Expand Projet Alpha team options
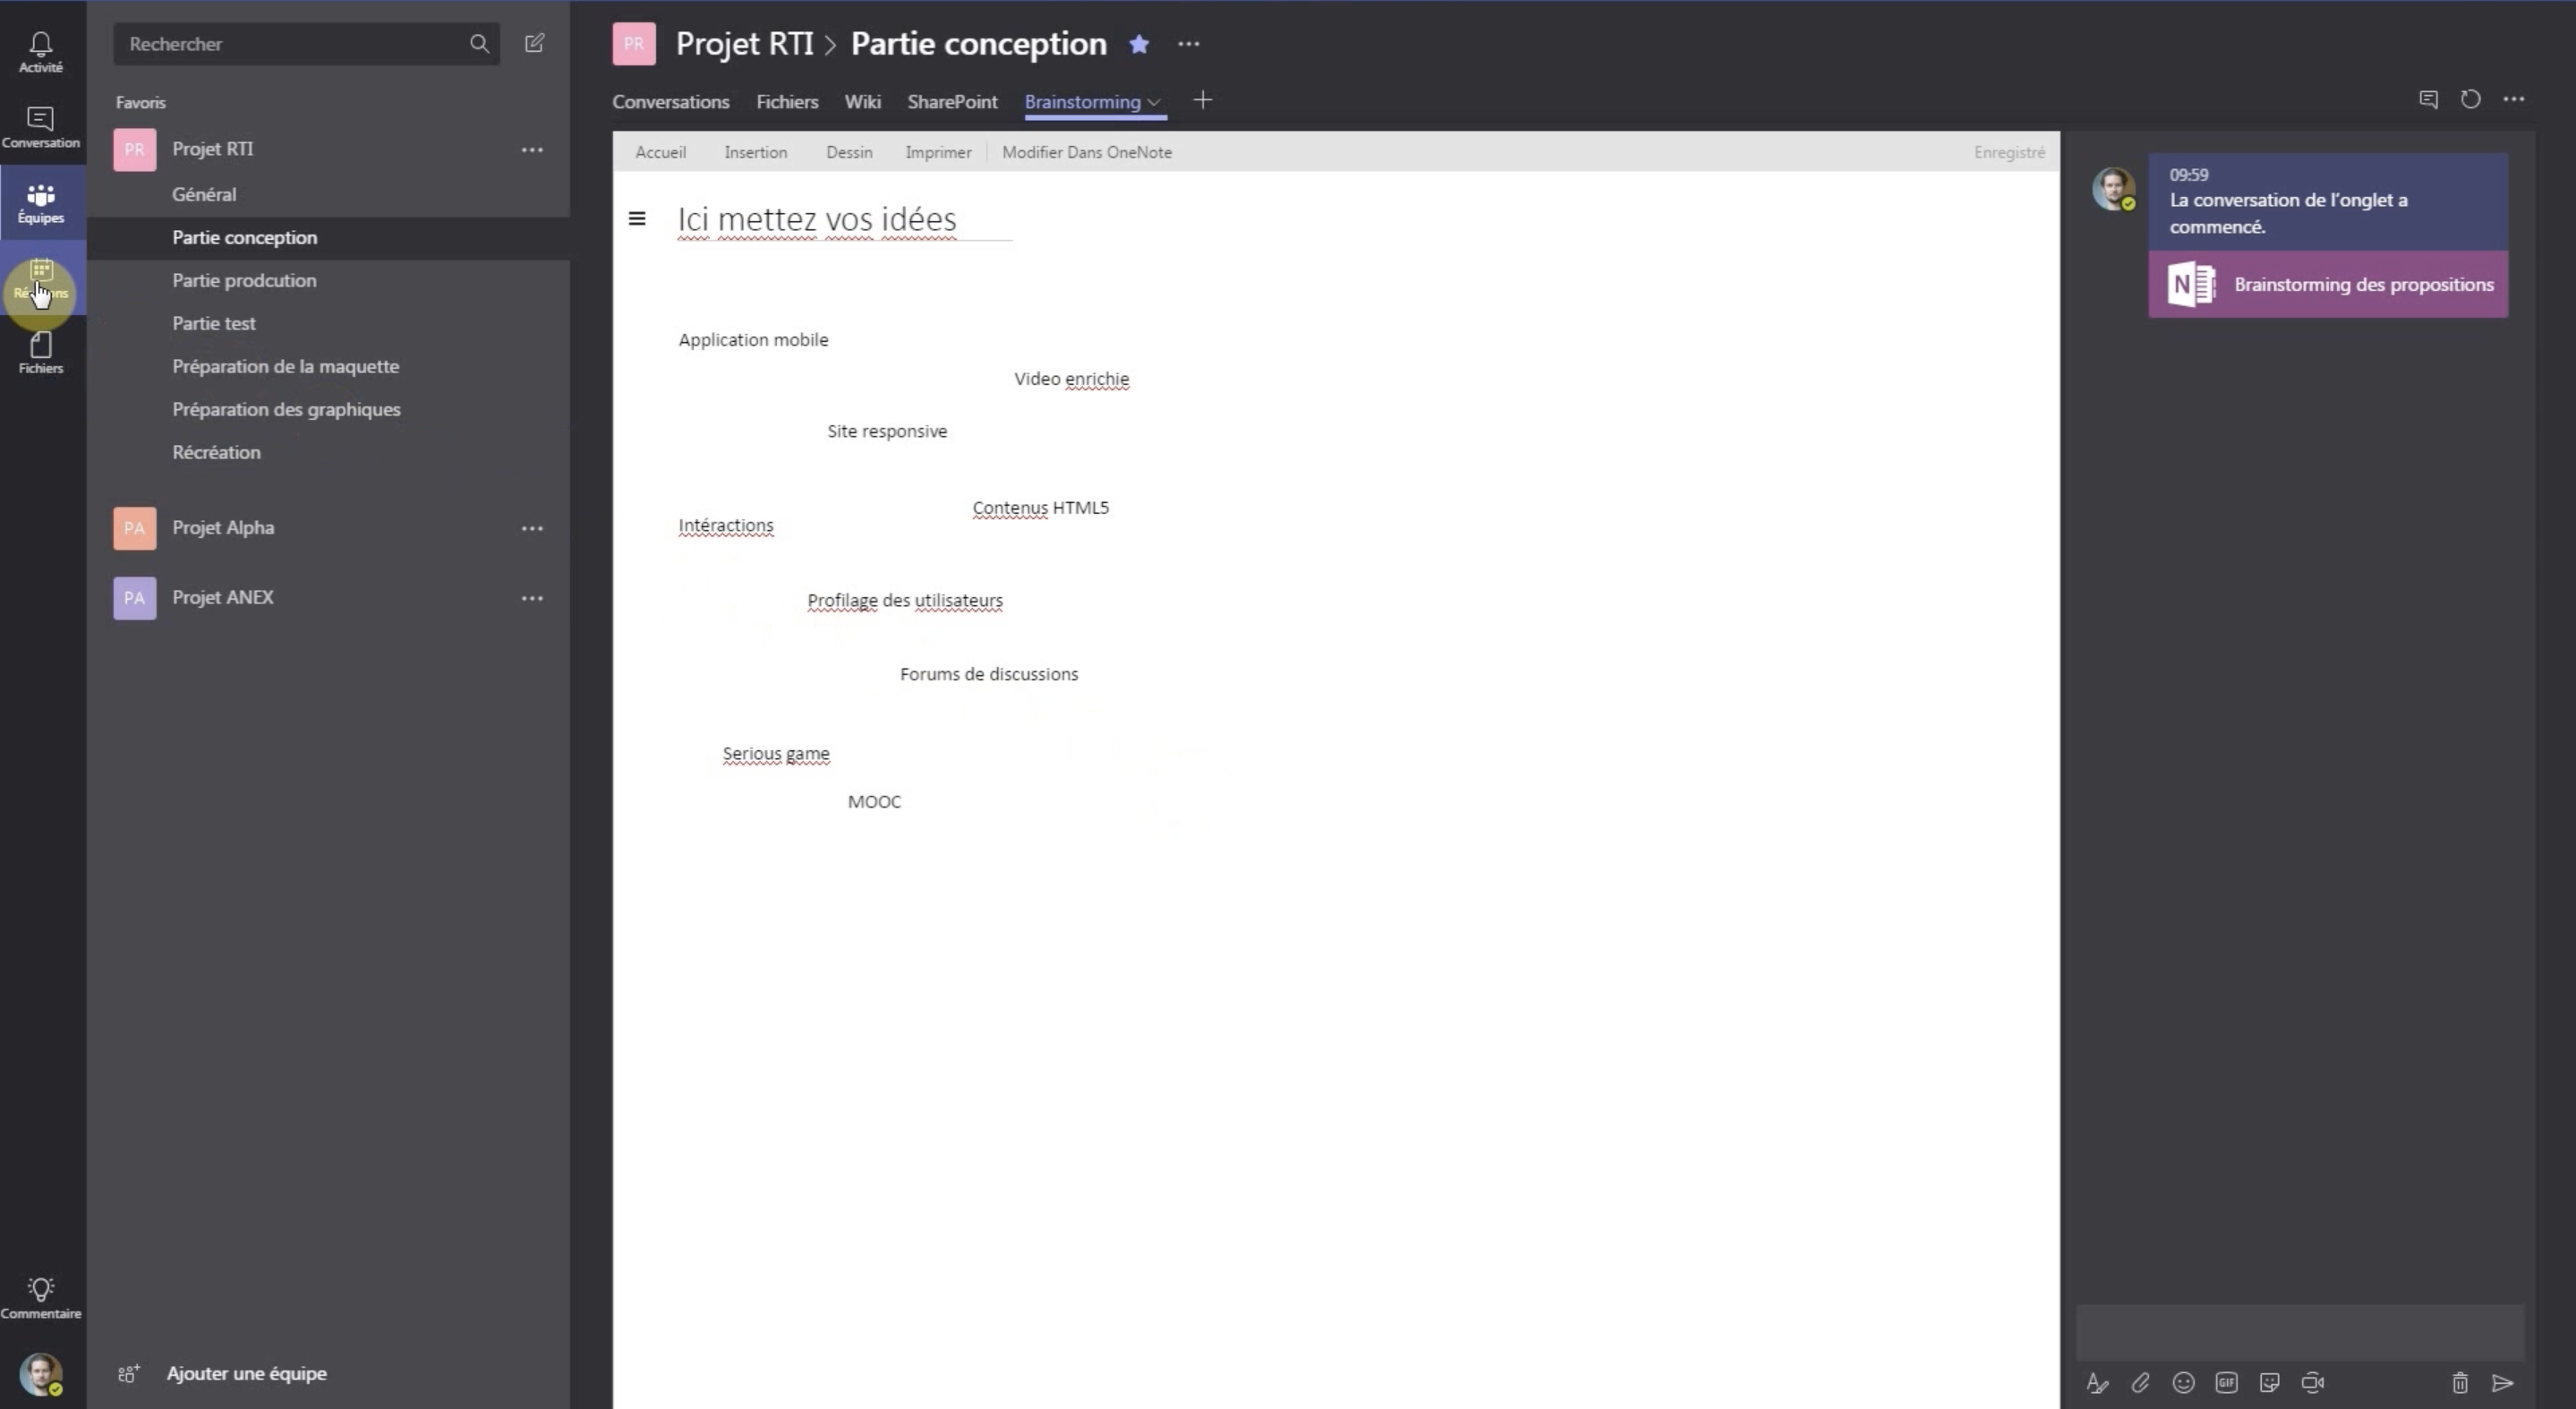Image resolution: width=2576 pixels, height=1409 pixels. tap(533, 527)
